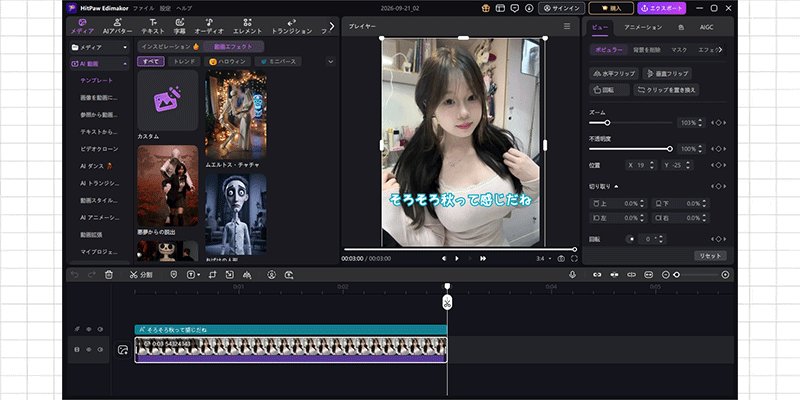
Task: Open the AIアバター tool
Action: (x=117, y=27)
